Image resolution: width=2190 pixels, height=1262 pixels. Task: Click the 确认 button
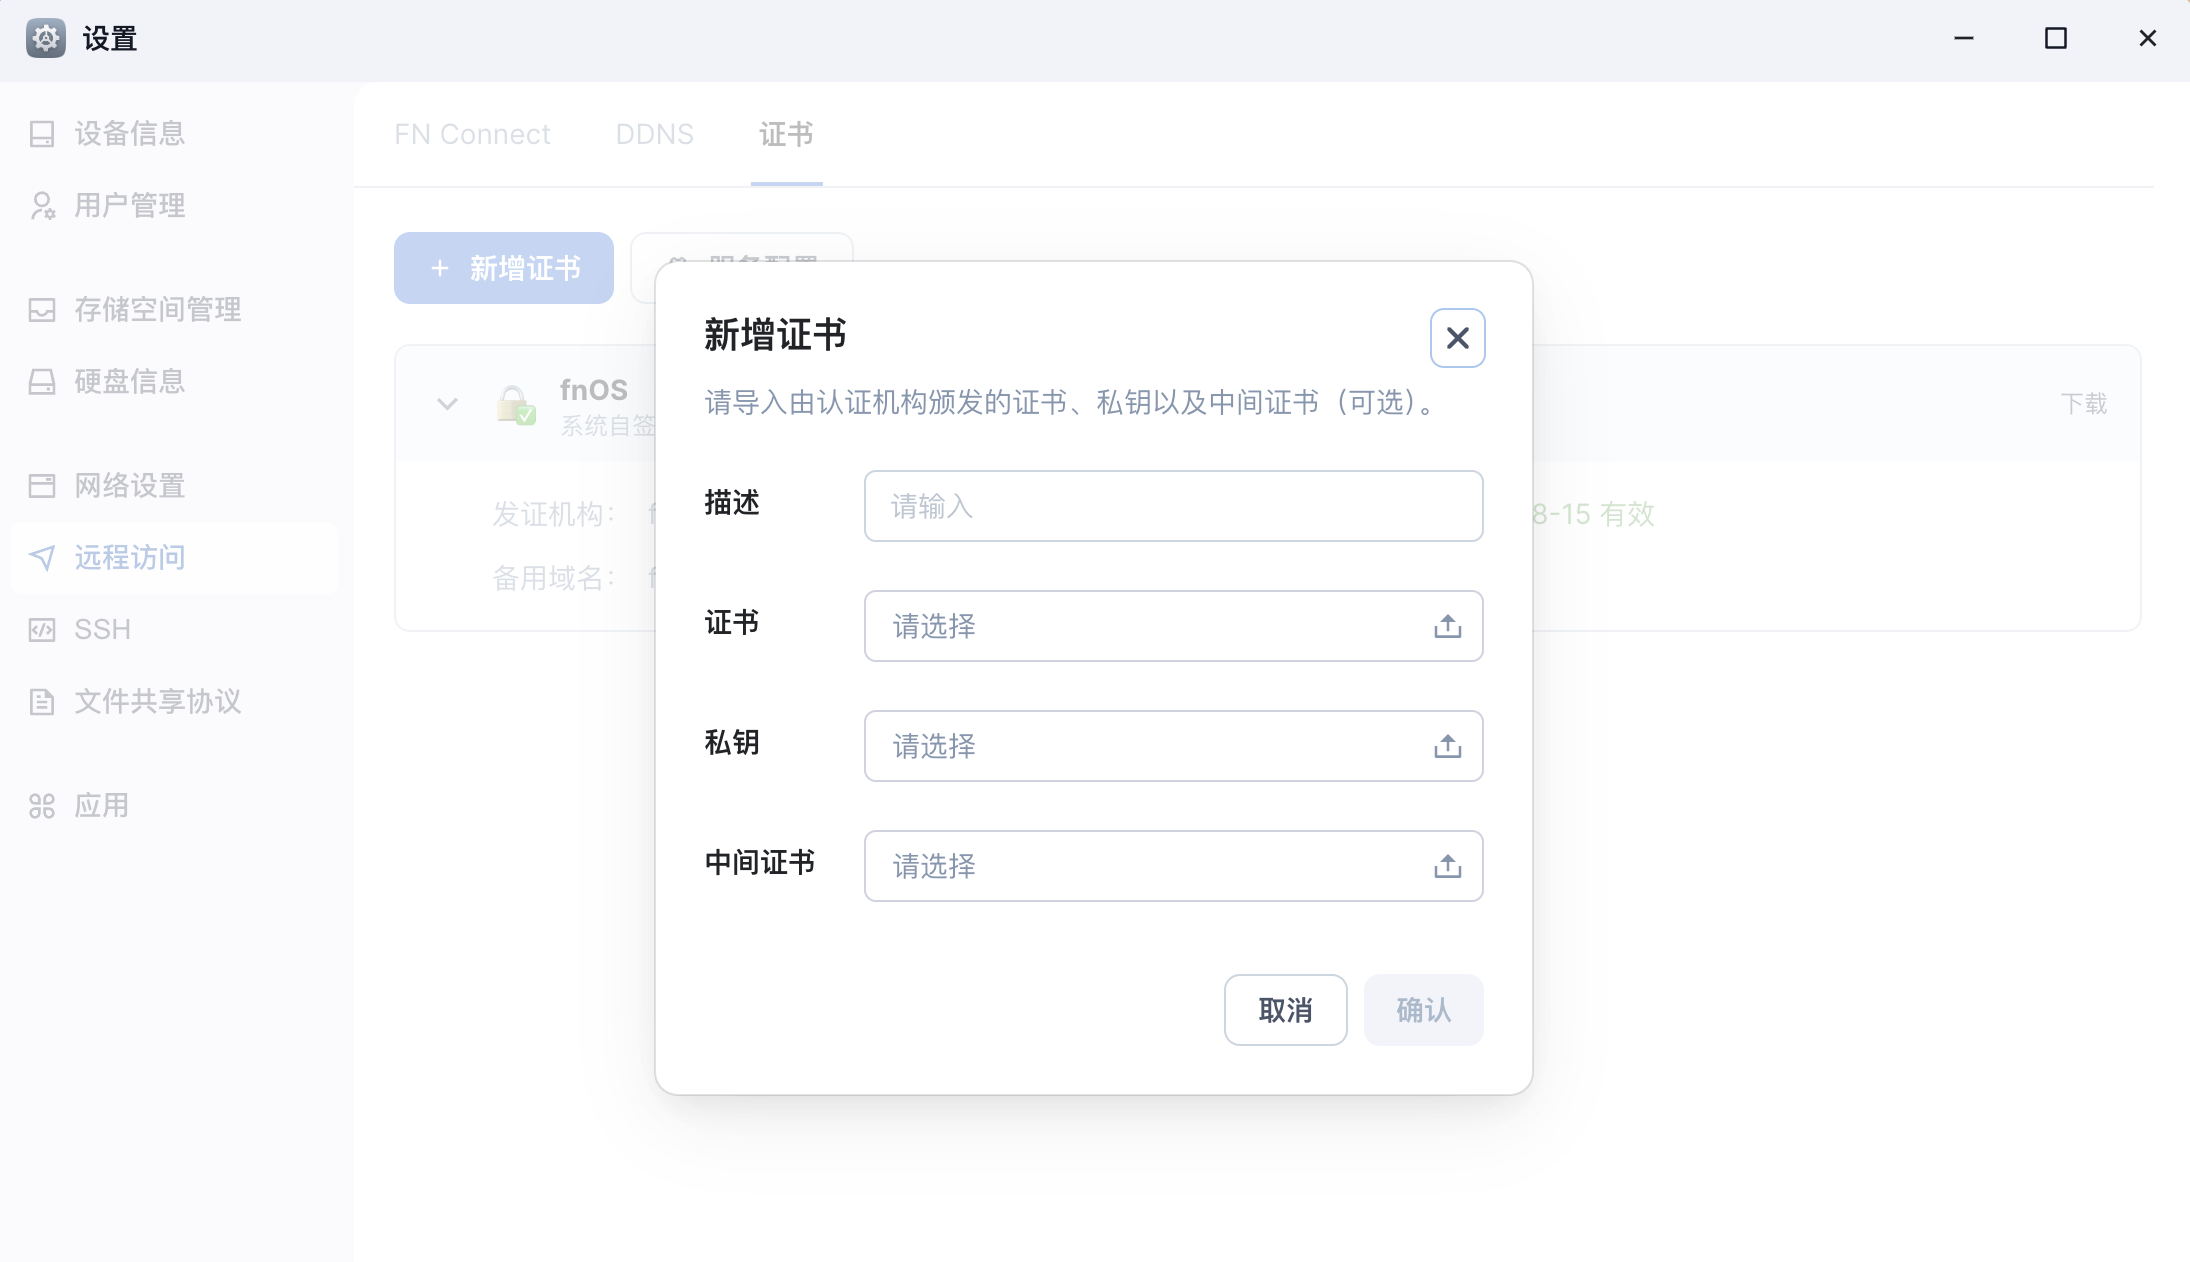pos(1423,1010)
